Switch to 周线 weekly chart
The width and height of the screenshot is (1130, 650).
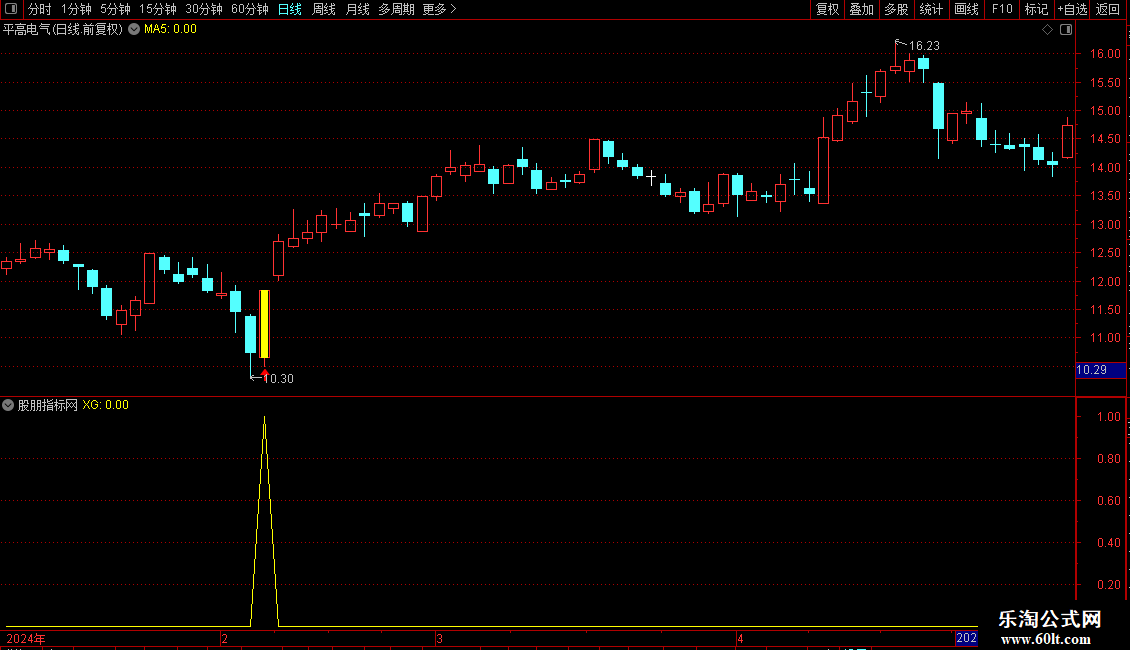324,9
